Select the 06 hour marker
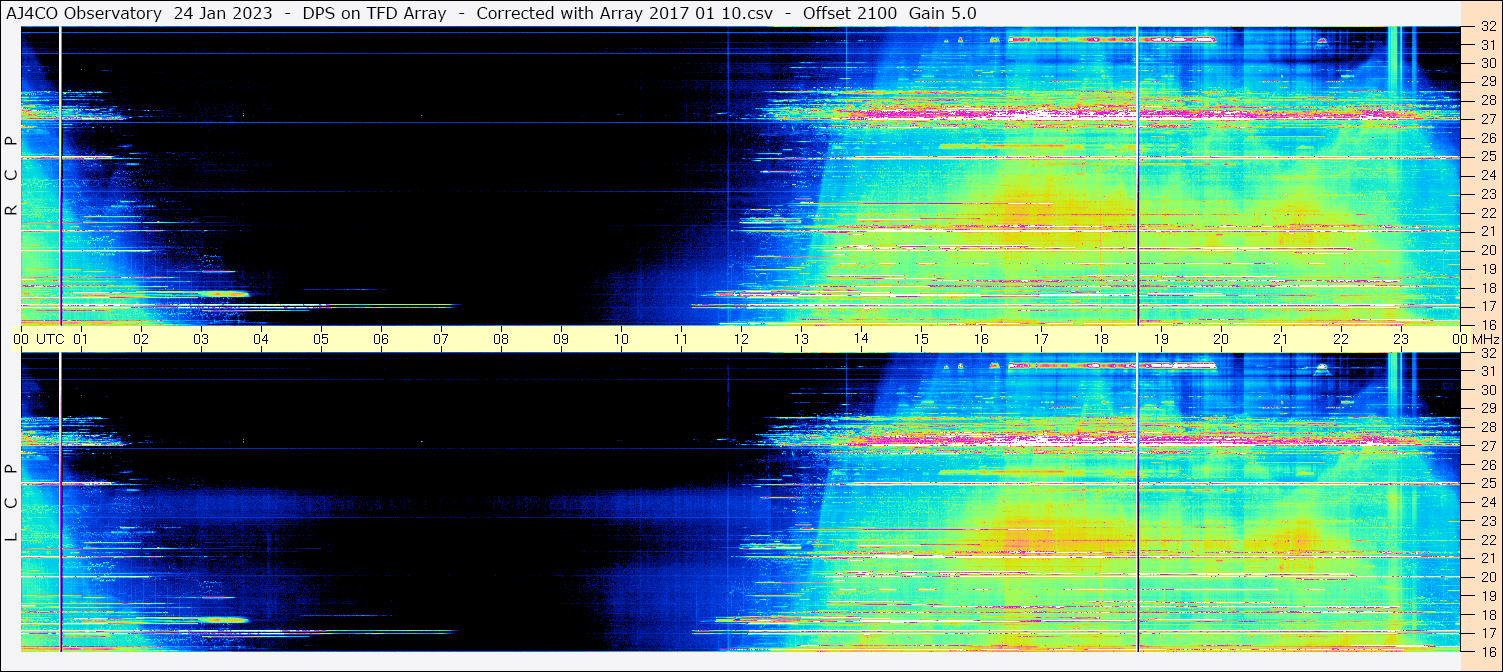This screenshot has height=672, width=1503. [x=381, y=339]
